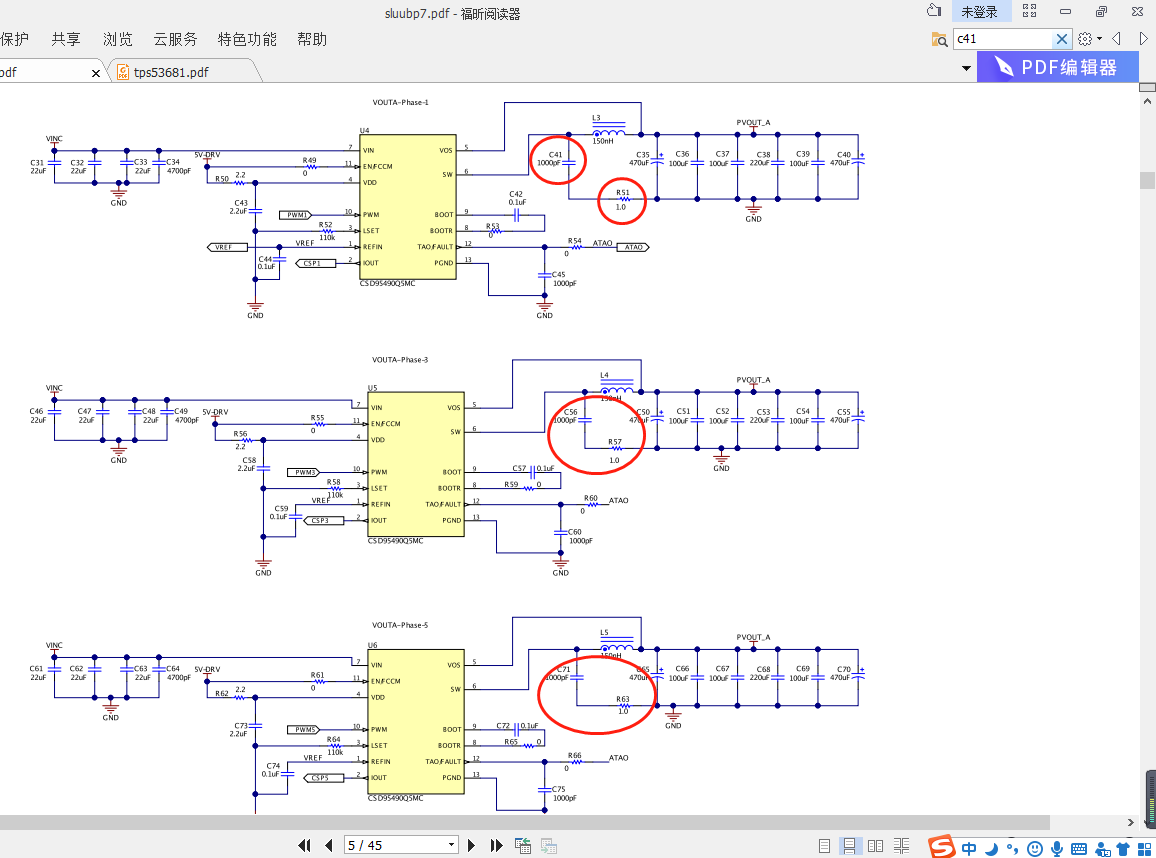This screenshot has width=1156, height=858.
Task: Click the R51 1.0 resistor label
Action: (x=622, y=200)
